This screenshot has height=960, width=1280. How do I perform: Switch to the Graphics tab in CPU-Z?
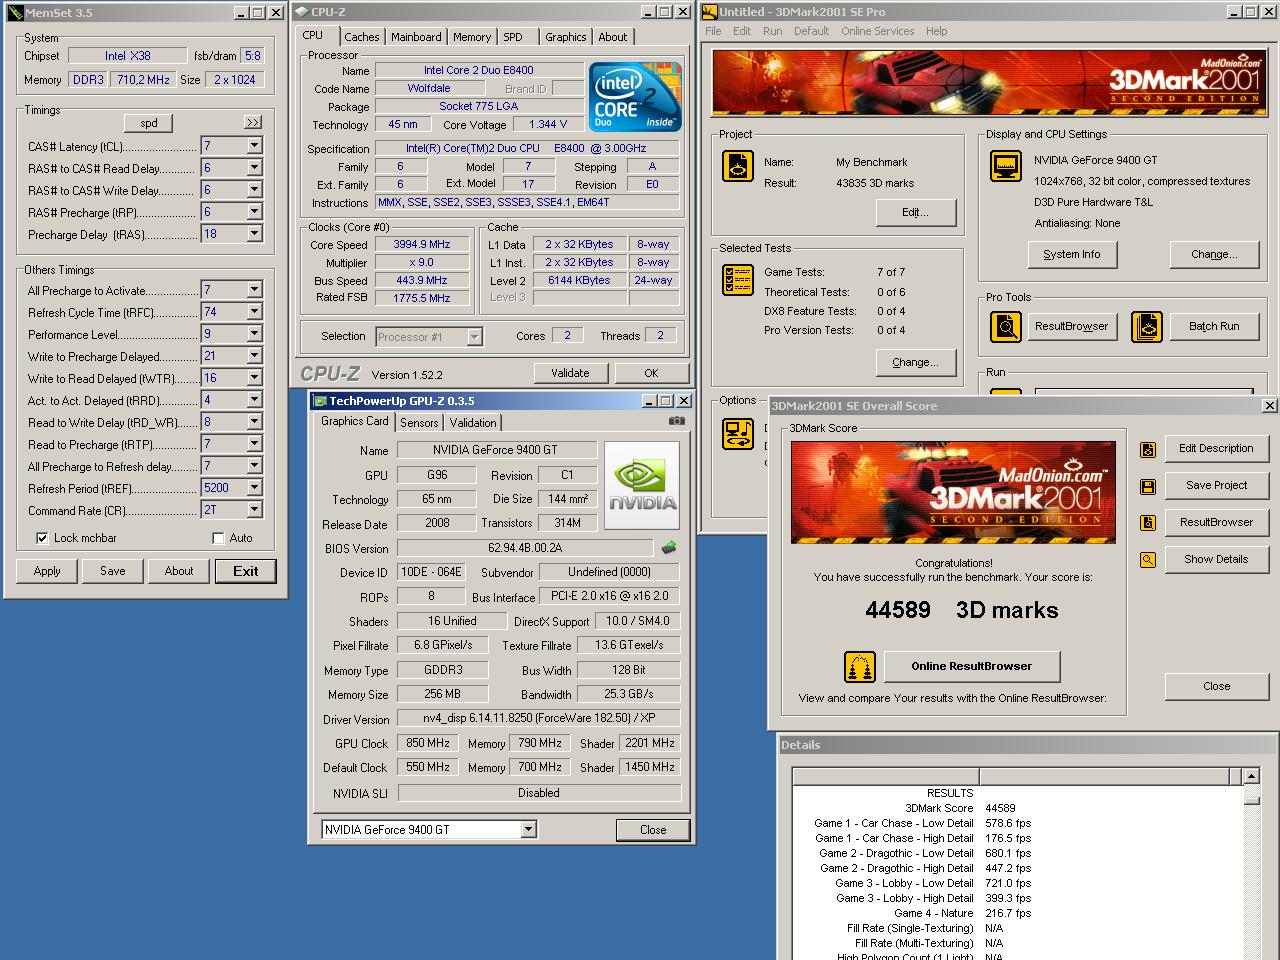(566, 37)
